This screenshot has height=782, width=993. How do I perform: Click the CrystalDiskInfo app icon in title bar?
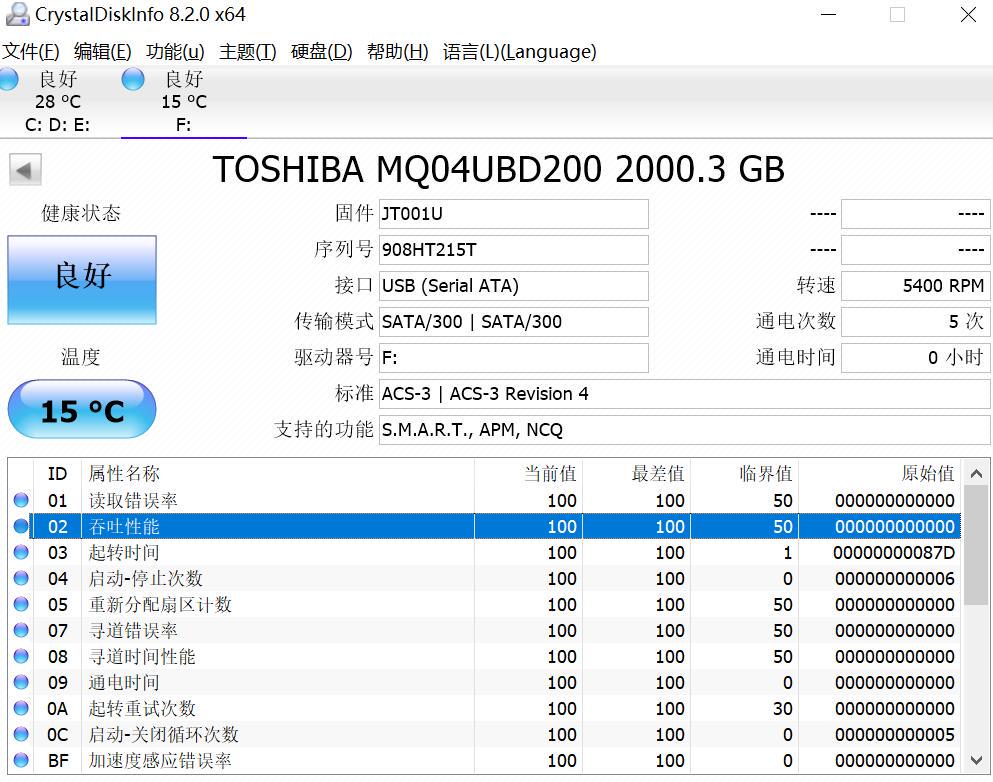(x=16, y=15)
